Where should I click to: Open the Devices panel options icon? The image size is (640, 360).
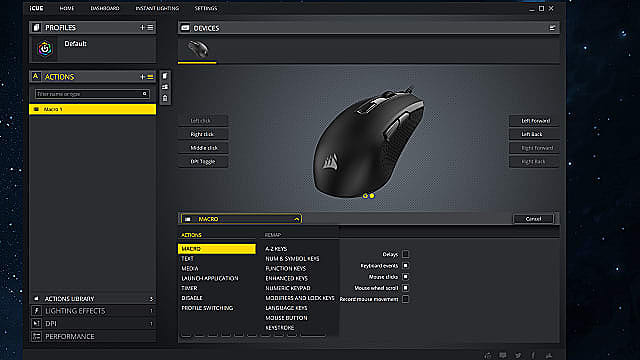(552, 28)
